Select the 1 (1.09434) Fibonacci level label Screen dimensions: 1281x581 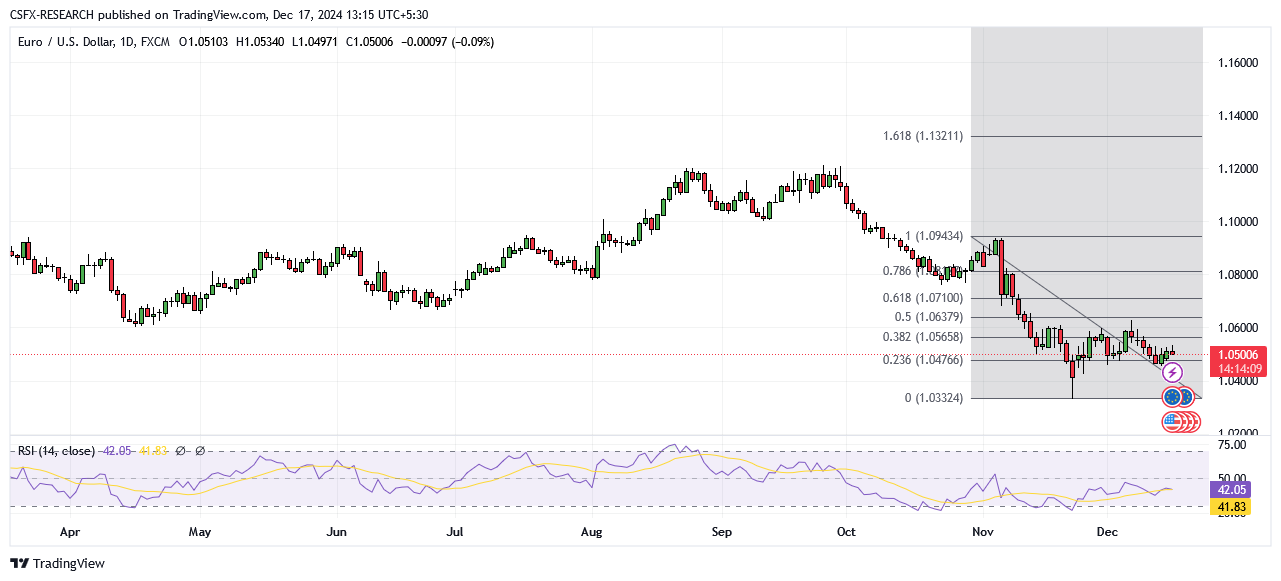coord(933,237)
